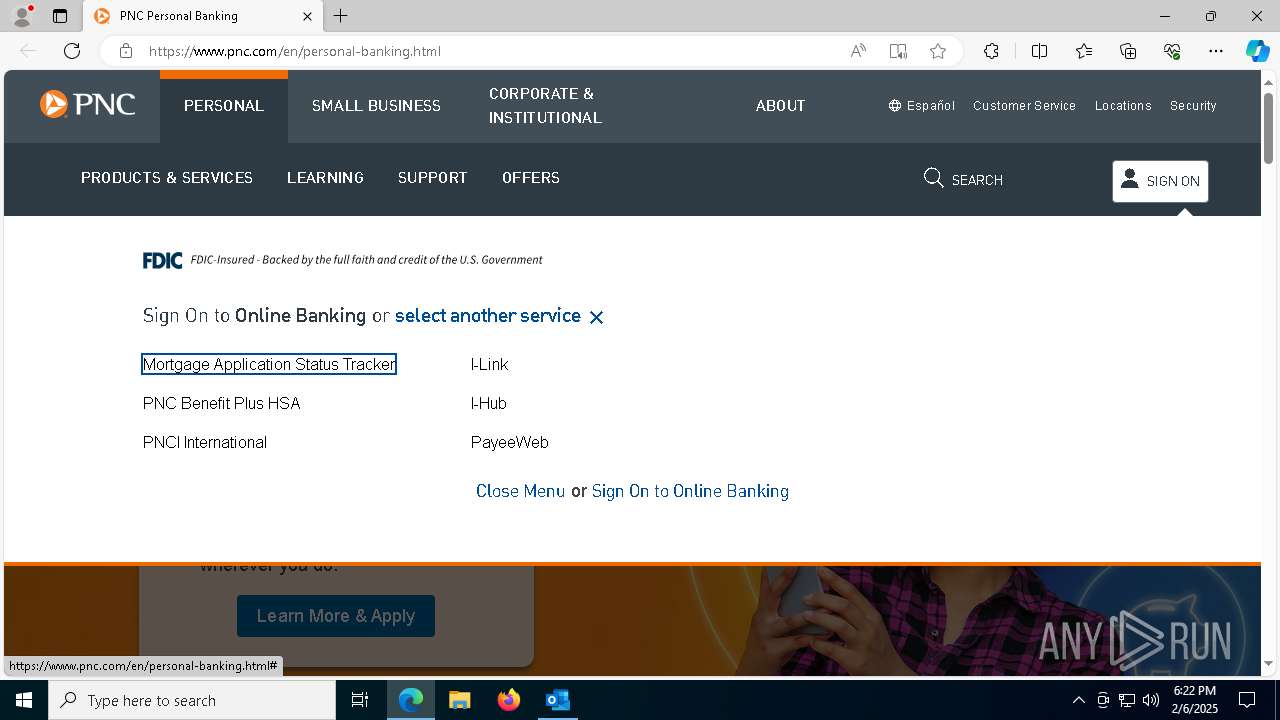
Task: Refresh the page
Action: [72, 51]
